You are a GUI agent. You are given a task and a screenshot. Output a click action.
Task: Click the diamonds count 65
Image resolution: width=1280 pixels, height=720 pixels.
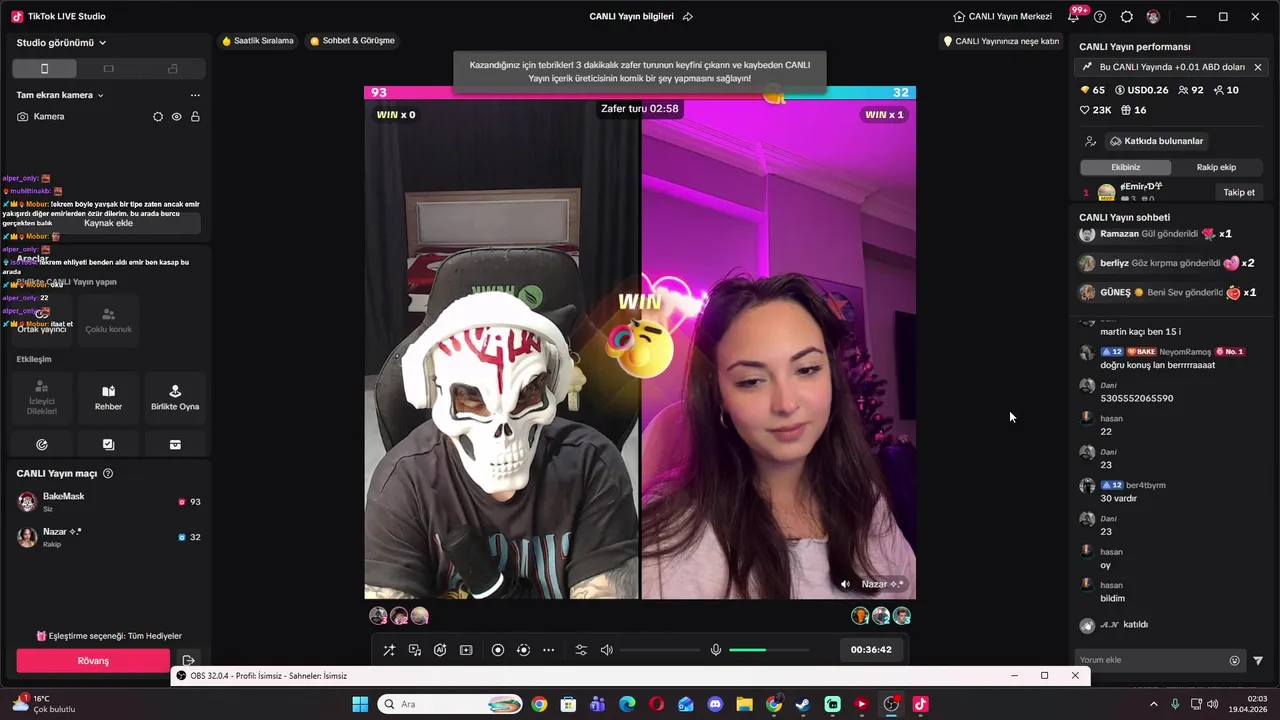(x=1092, y=90)
